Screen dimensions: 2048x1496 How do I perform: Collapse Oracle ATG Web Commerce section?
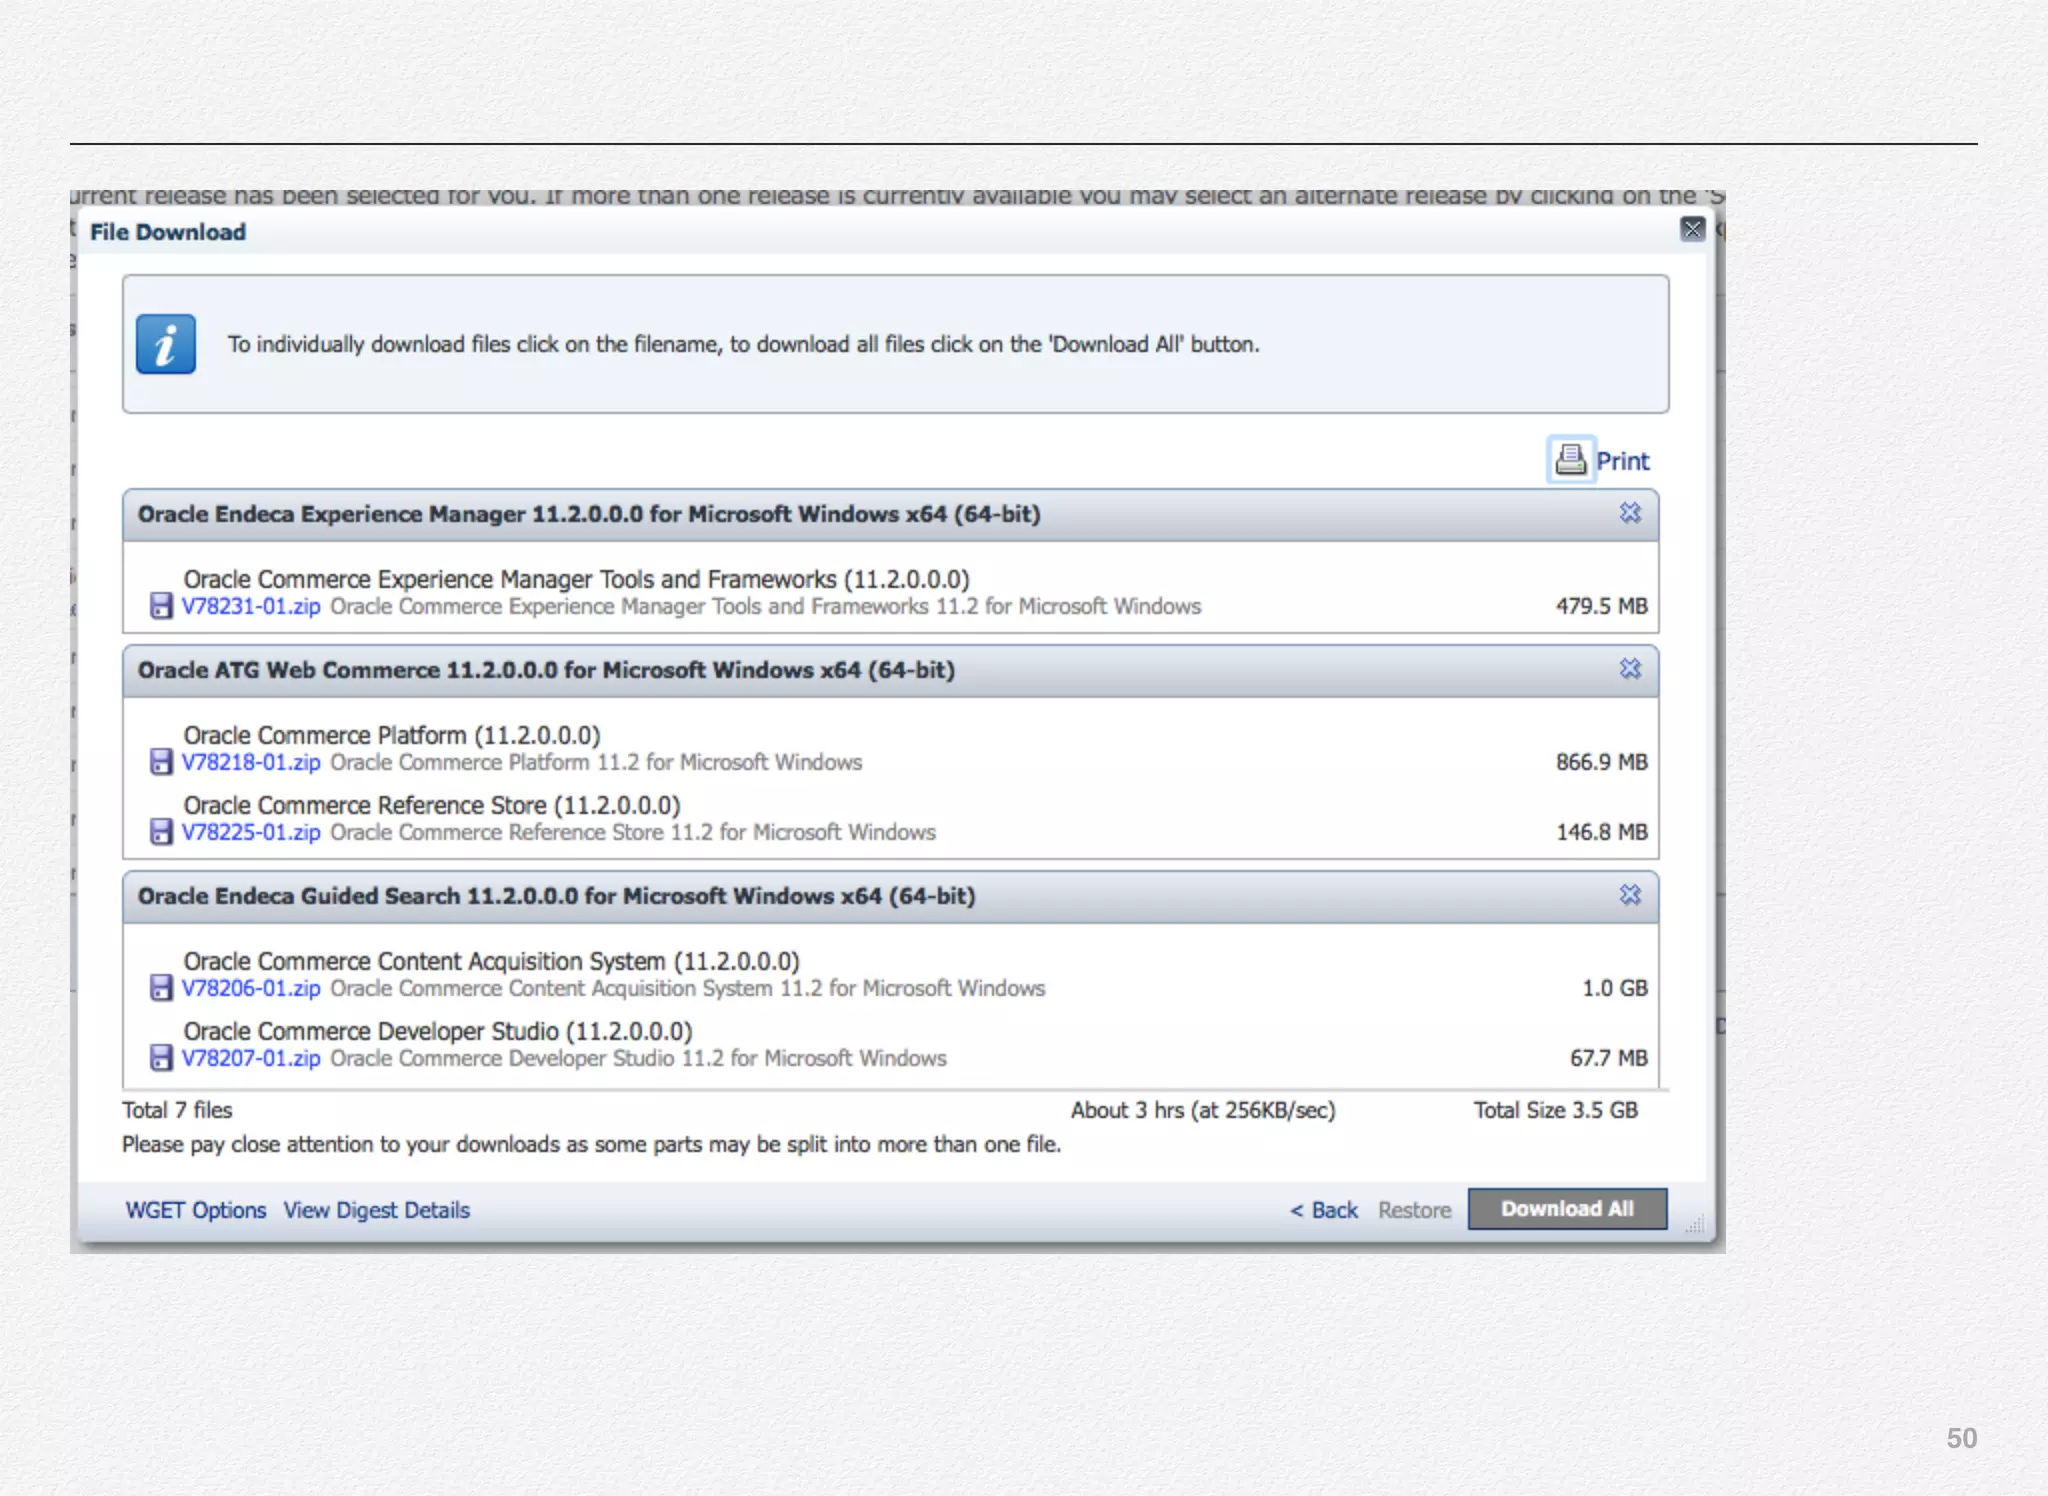pos(1630,669)
